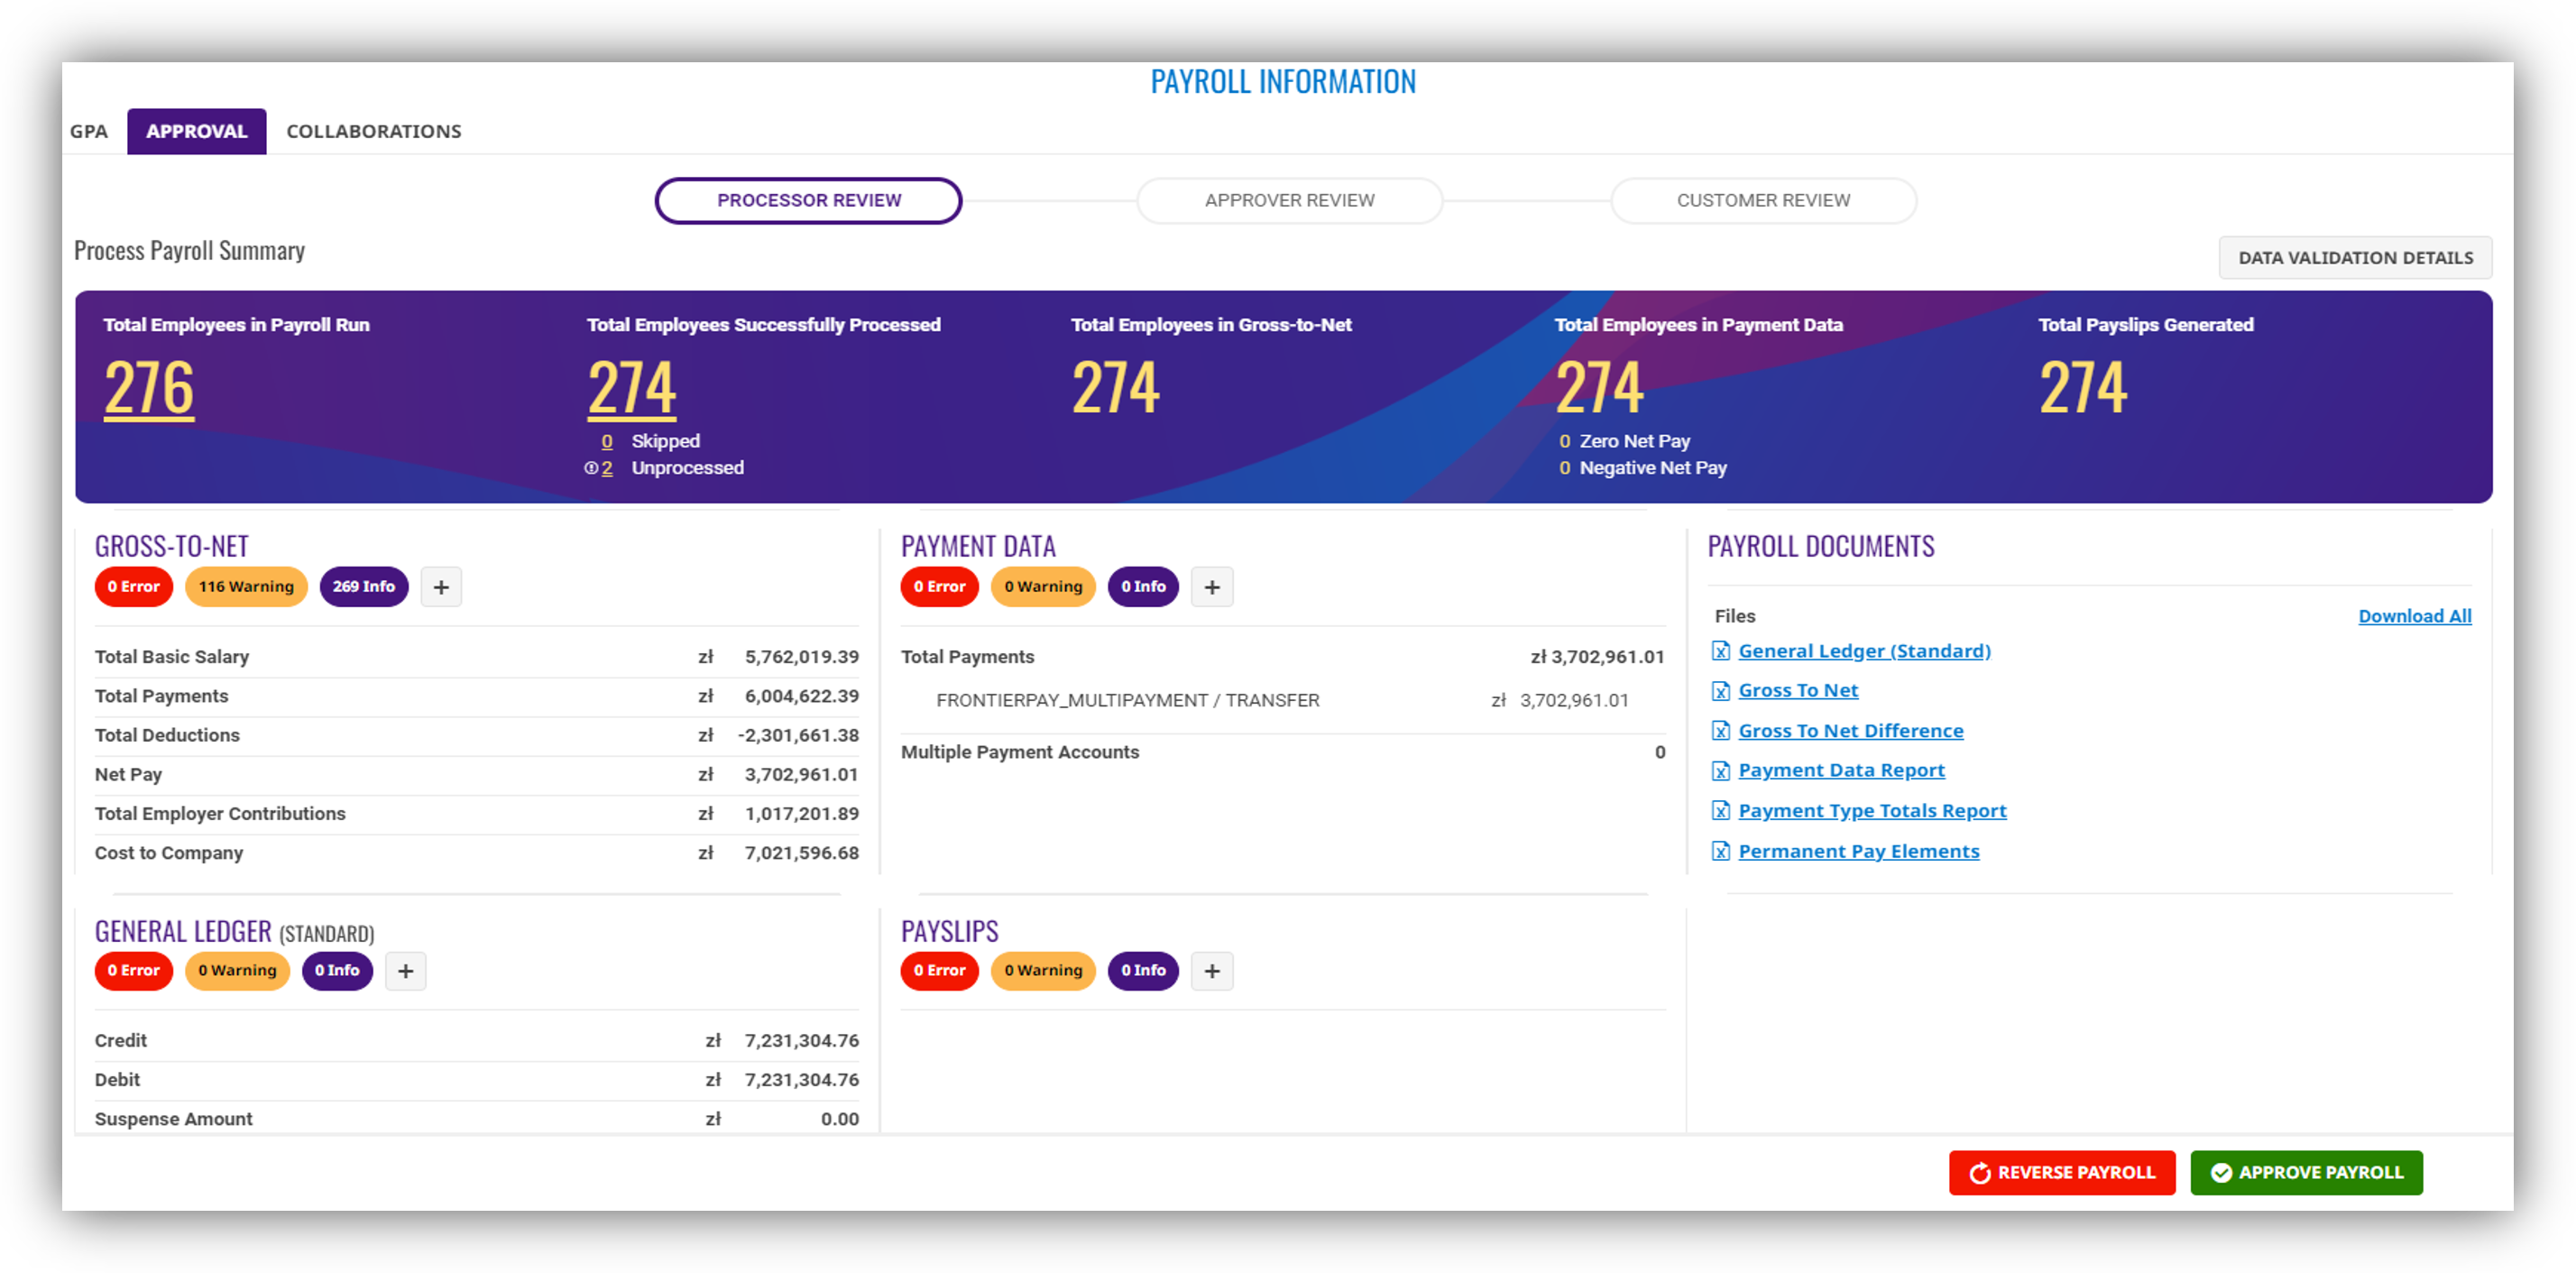Expand the Payslips section plus button
Image resolution: width=2576 pixels, height=1273 pixels.
1211,970
